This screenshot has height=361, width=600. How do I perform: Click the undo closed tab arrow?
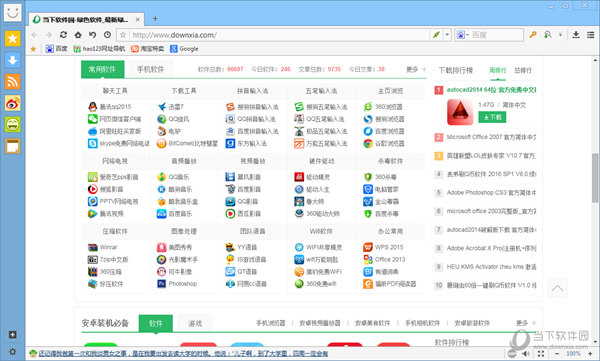click(x=93, y=35)
